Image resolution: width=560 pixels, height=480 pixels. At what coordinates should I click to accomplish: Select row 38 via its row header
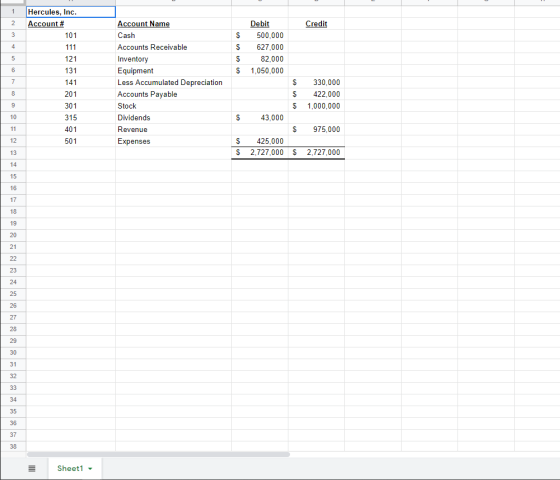(13, 446)
